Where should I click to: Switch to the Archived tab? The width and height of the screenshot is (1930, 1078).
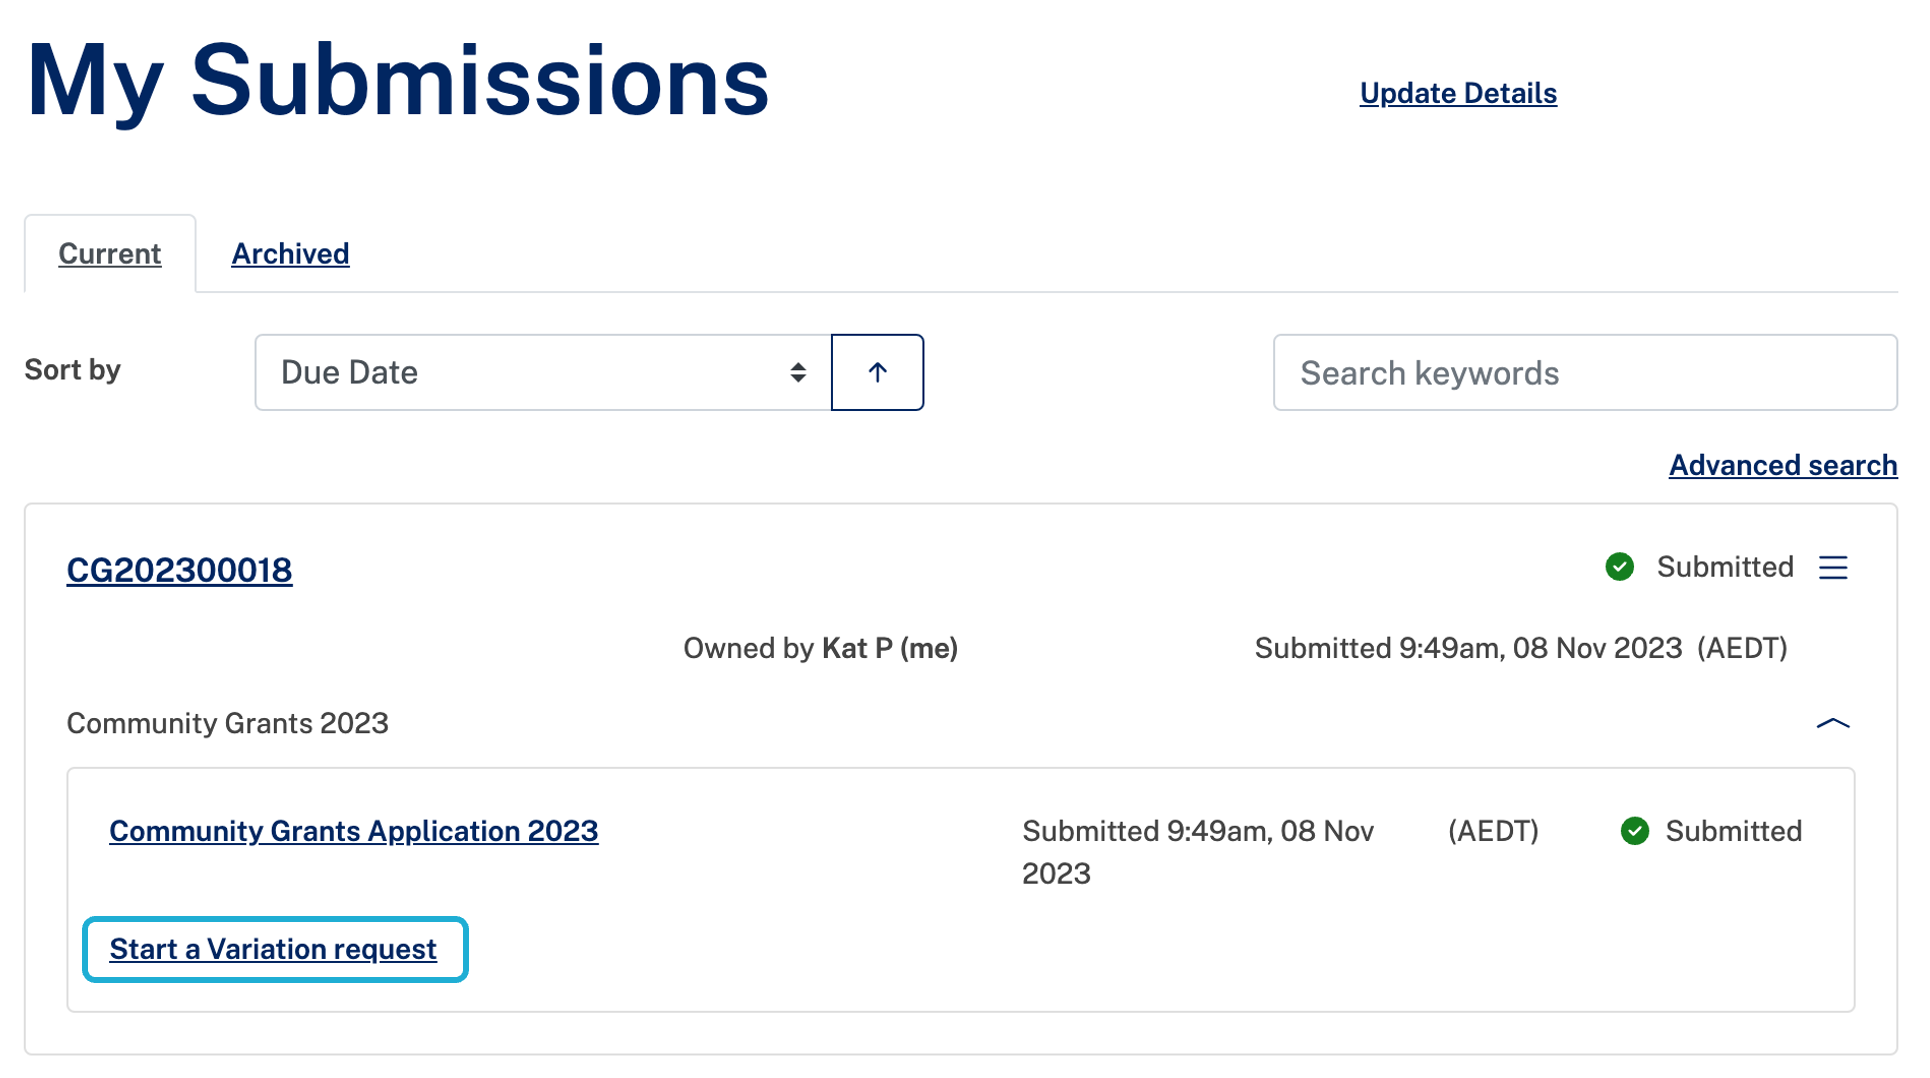pos(290,254)
